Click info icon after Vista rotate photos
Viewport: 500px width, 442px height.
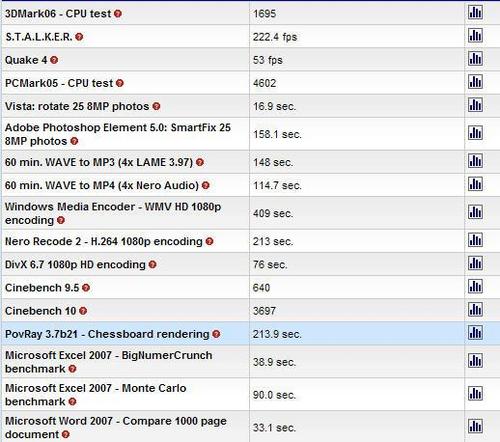pos(156,107)
